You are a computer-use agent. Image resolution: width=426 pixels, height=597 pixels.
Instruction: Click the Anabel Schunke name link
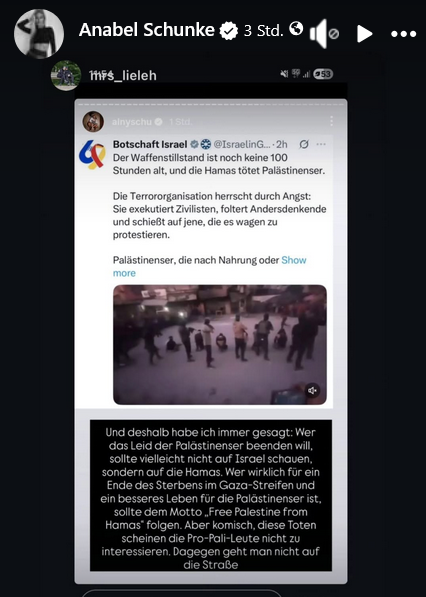[147, 30]
